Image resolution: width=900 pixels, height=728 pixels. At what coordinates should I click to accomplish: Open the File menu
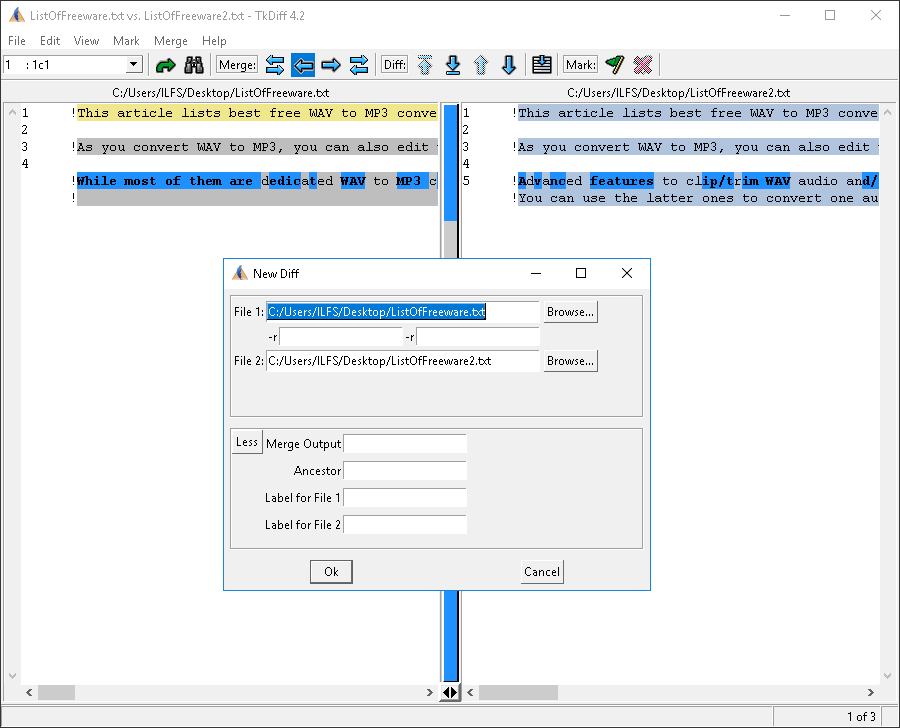(x=17, y=41)
